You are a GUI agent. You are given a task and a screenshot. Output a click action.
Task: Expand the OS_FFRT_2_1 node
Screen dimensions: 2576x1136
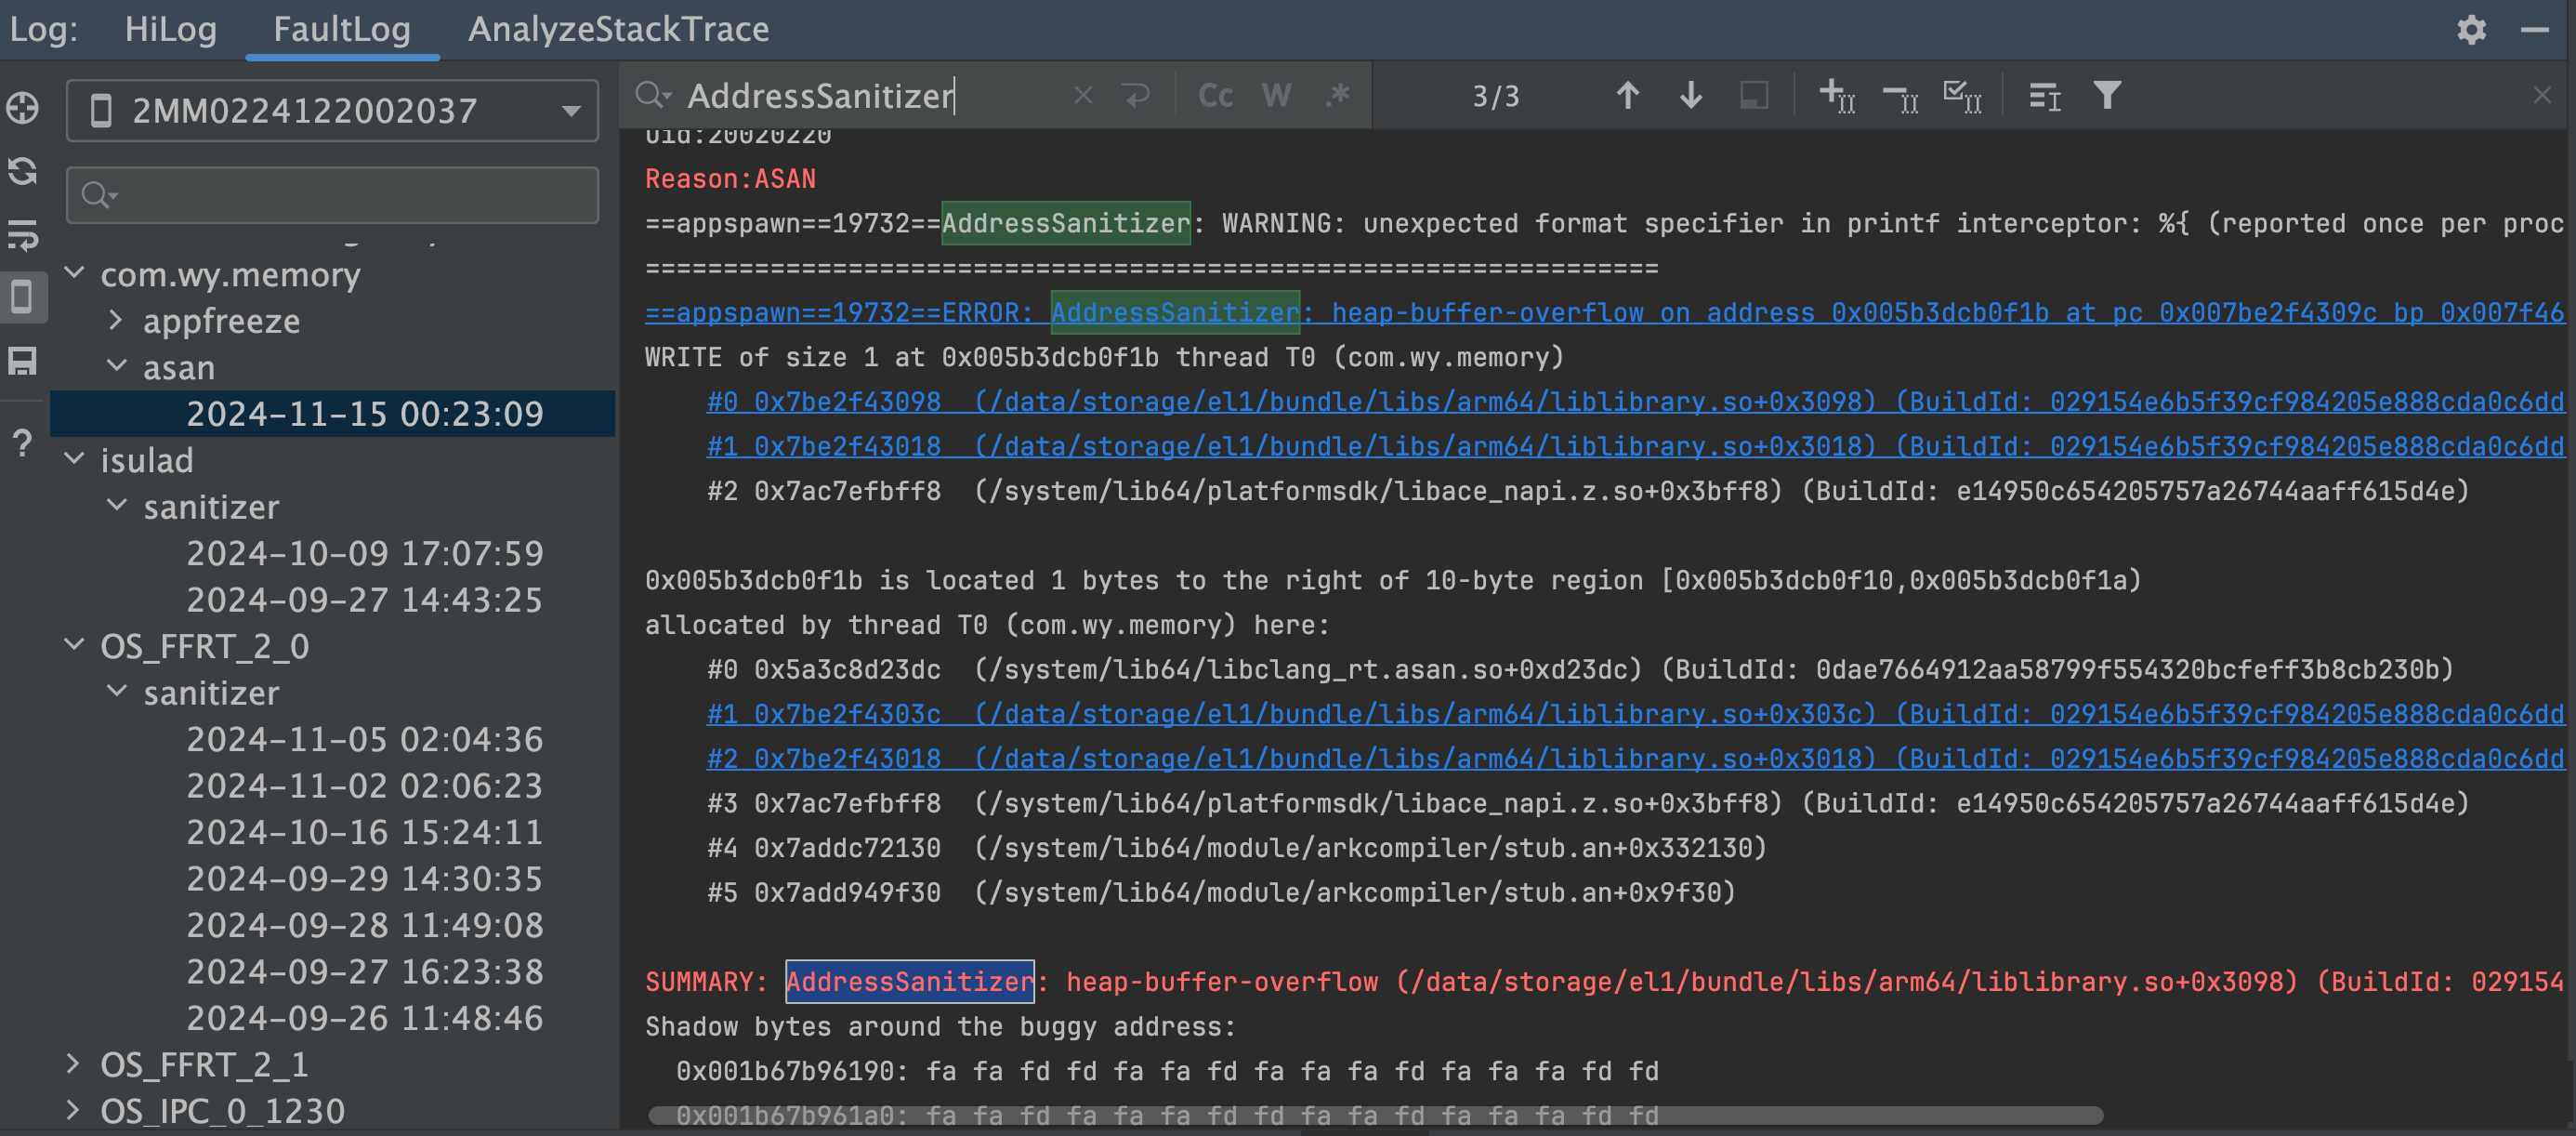pyautogui.click(x=73, y=1064)
